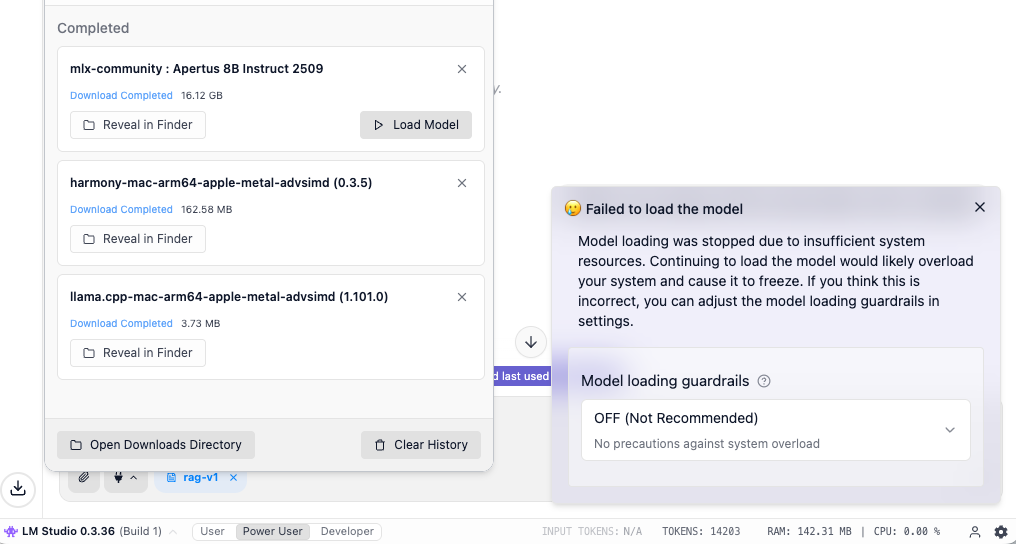
Task: Reveal llama.cpp-mac-arm64 runtime in Finder
Action: pos(138,353)
